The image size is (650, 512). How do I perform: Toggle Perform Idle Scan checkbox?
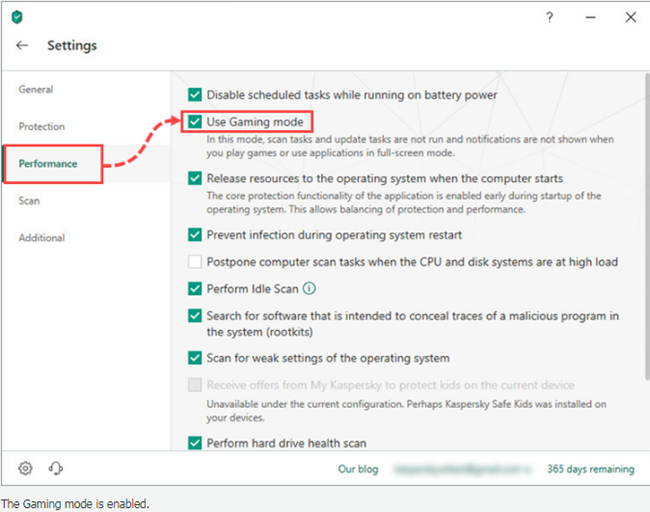click(x=195, y=289)
